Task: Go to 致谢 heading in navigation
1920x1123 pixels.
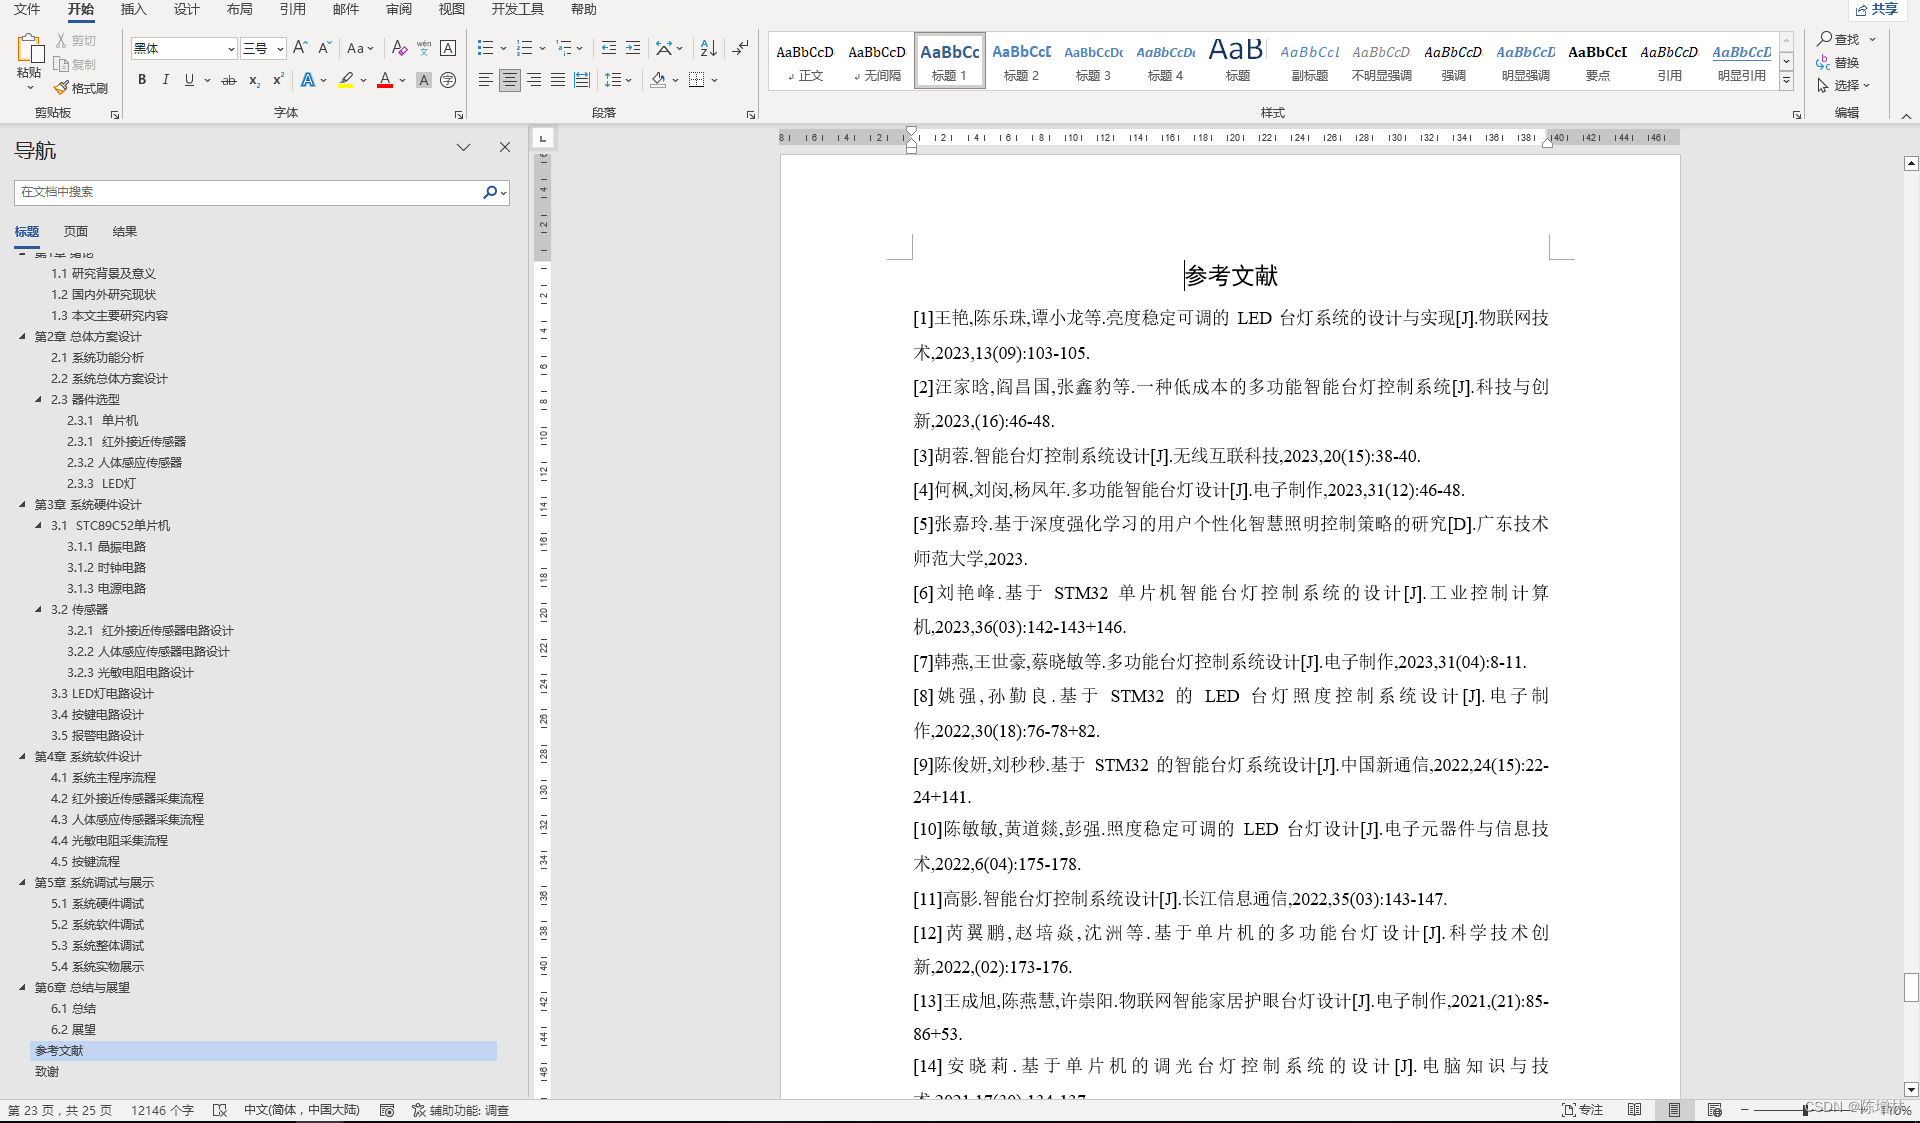Action: point(47,1071)
